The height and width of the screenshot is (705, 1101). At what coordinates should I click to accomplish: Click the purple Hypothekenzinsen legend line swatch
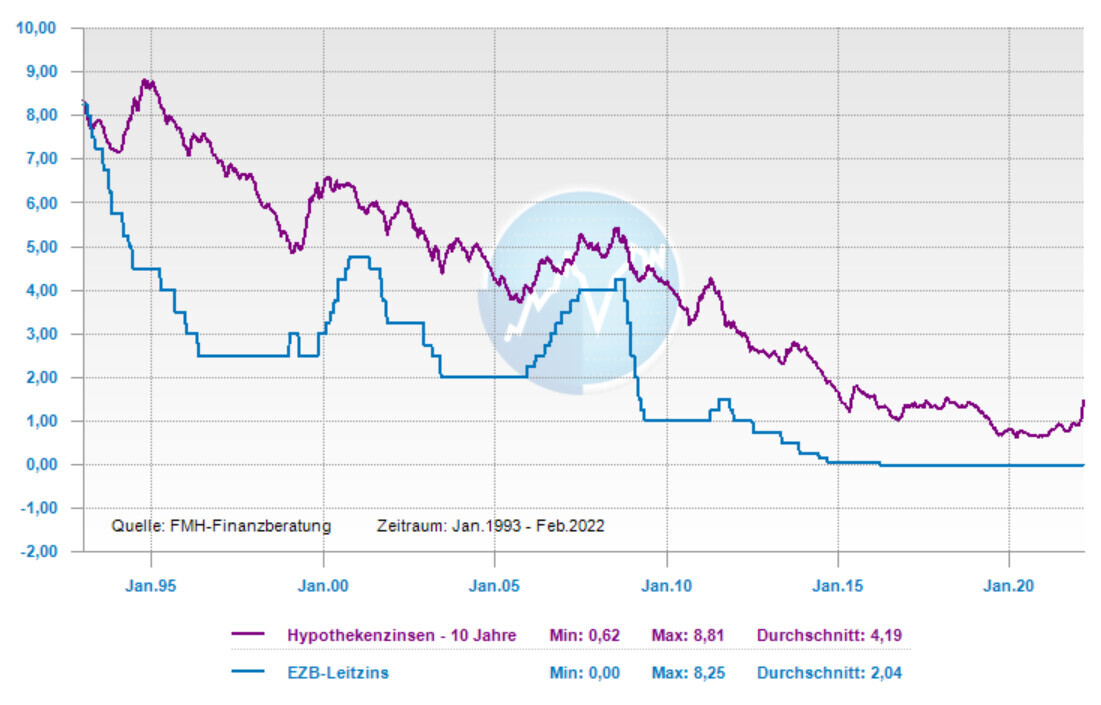coord(247,635)
